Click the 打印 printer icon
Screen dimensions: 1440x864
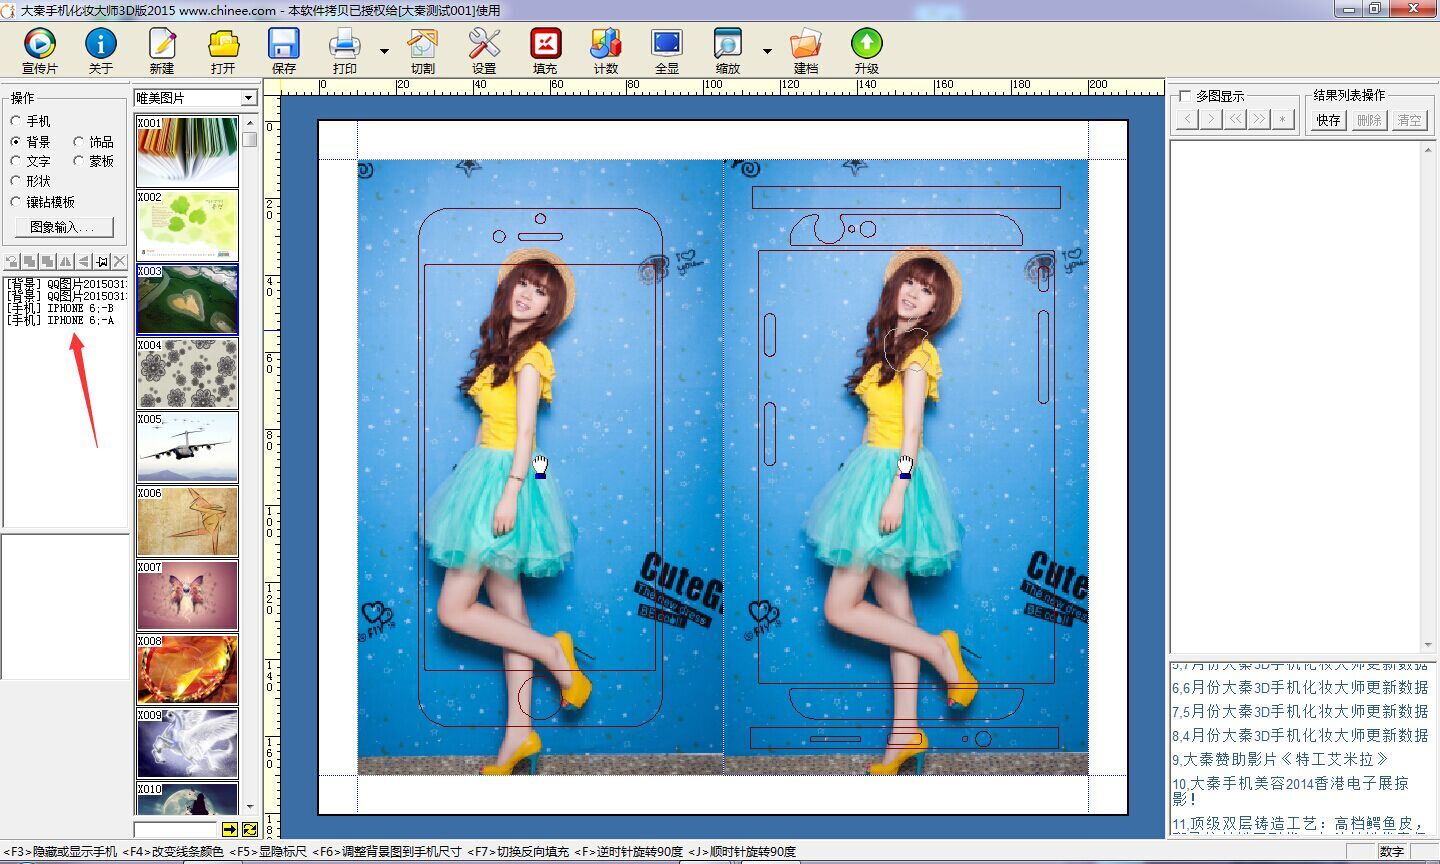tap(345, 44)
